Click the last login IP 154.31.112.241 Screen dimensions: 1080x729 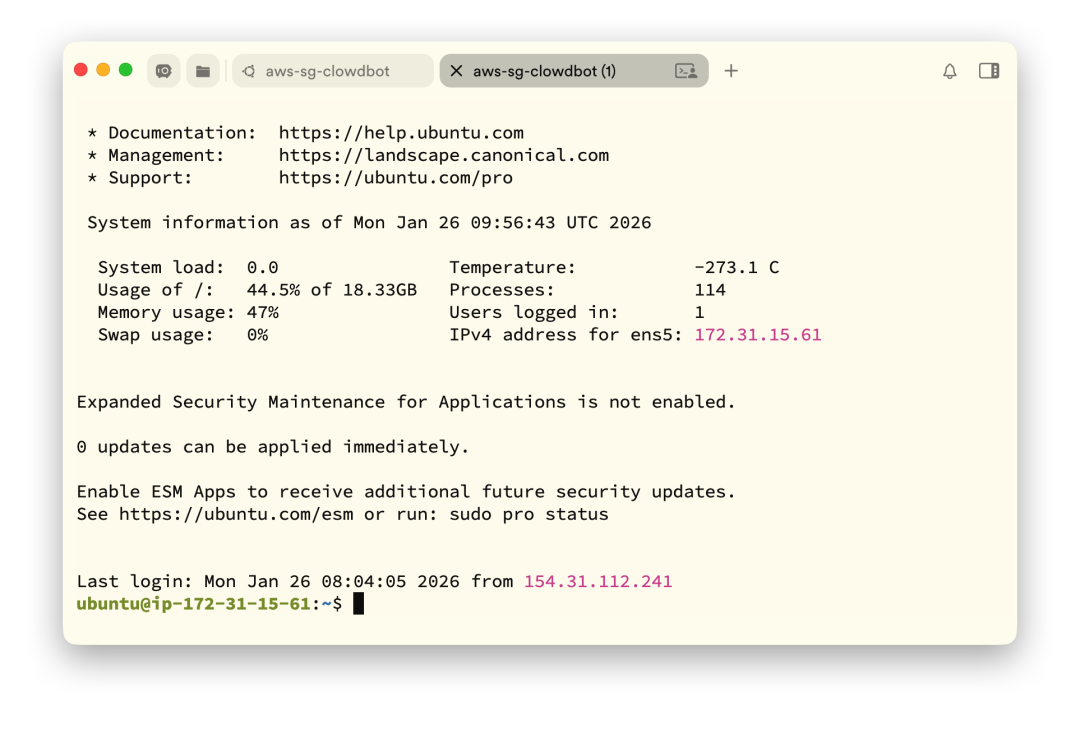[x=598, y=582]
